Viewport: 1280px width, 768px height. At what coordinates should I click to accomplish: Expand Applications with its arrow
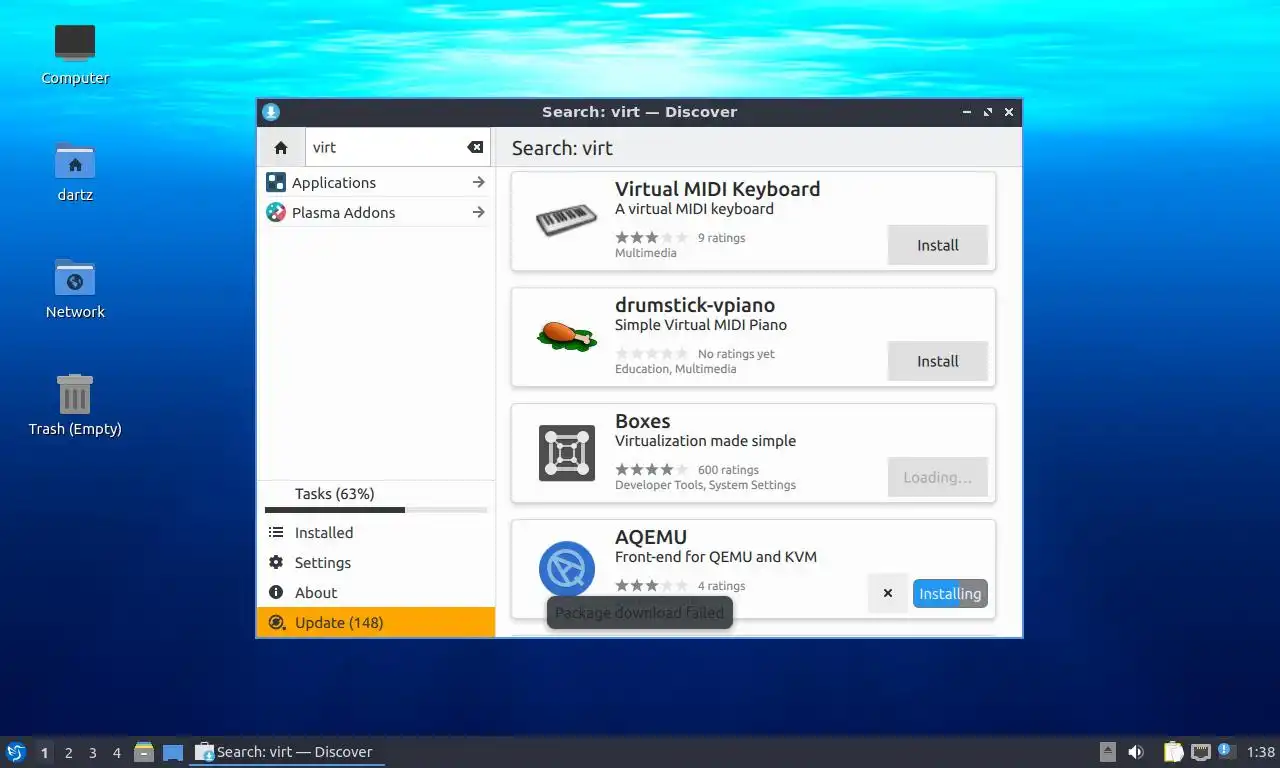[478, 183]
